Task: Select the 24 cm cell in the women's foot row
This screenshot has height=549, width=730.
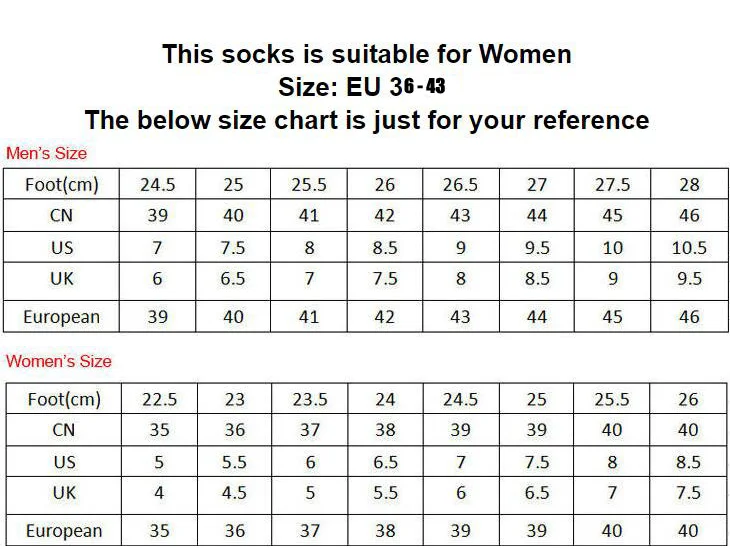Action: click(385, 399)
